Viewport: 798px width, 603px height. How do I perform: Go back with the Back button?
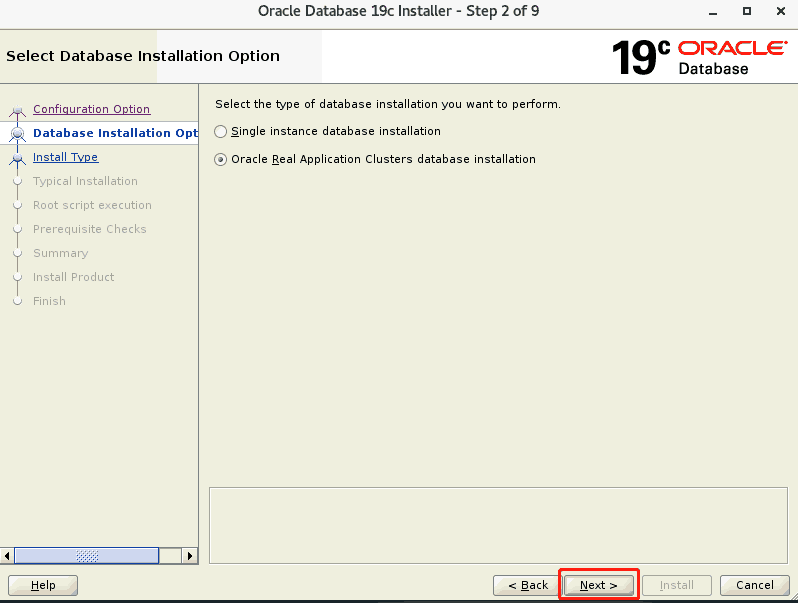[x=528, y=585]
